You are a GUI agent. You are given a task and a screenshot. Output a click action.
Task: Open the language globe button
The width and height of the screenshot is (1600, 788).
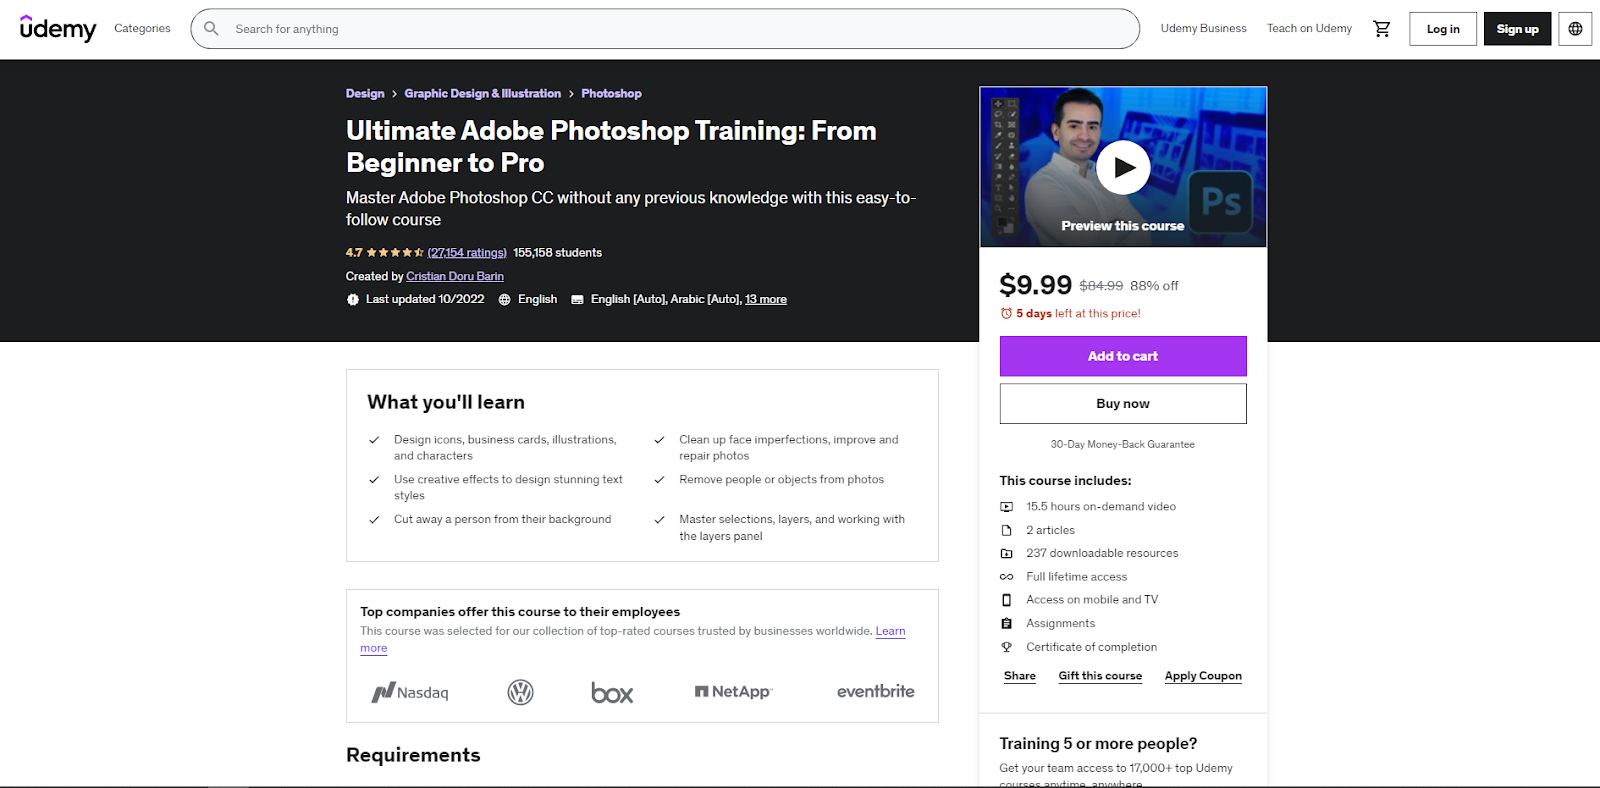pyautogui.click(x=1575, y=29)
